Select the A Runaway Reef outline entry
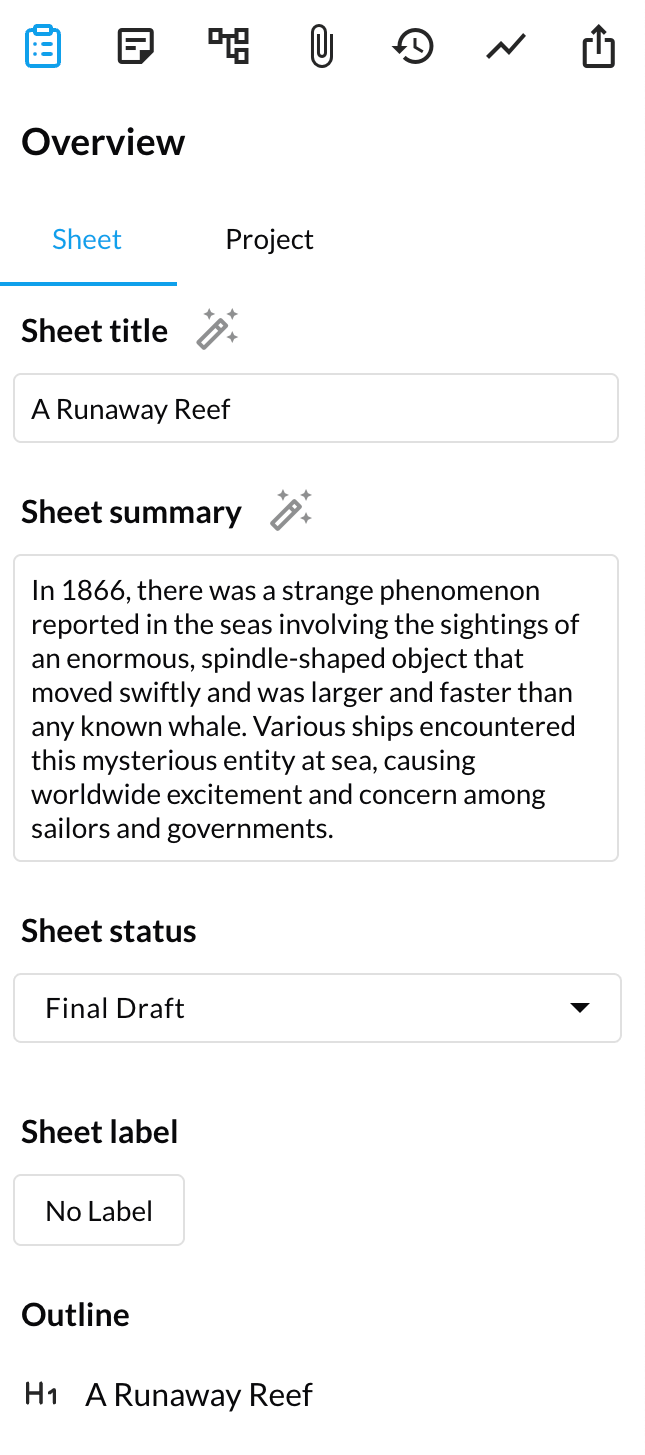 pyautogui.click(x=199, y=1395)
